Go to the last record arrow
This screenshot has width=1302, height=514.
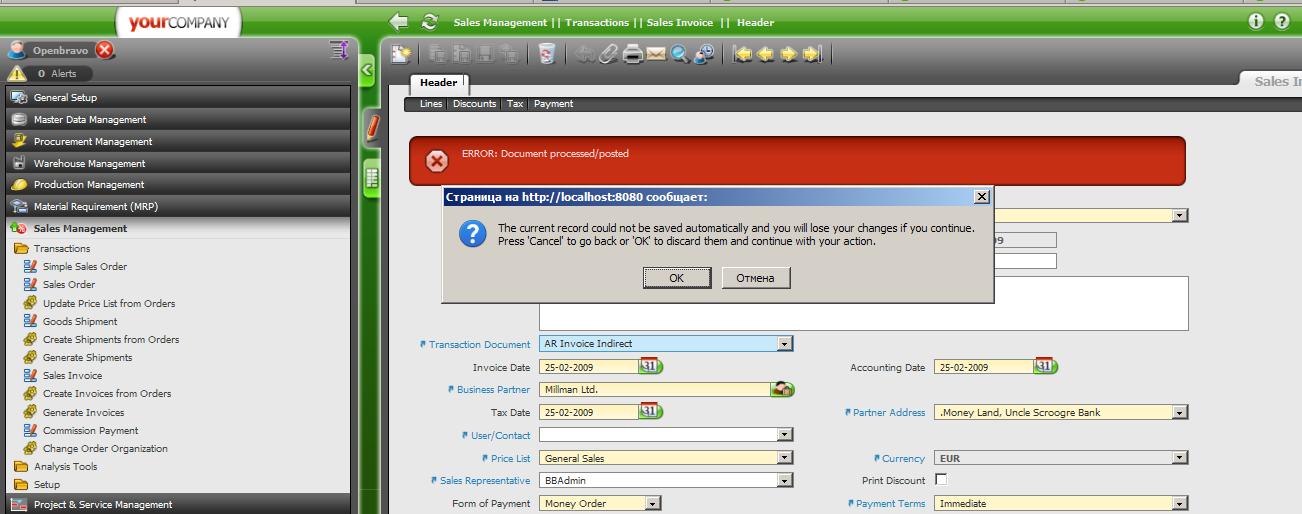tap(812, 54)
